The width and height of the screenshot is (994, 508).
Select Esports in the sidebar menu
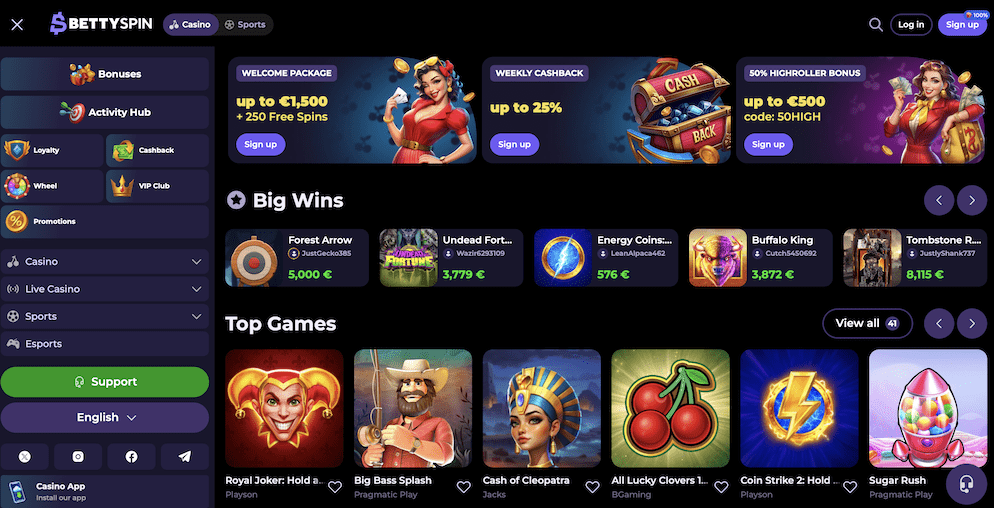[x=105, y=343]
